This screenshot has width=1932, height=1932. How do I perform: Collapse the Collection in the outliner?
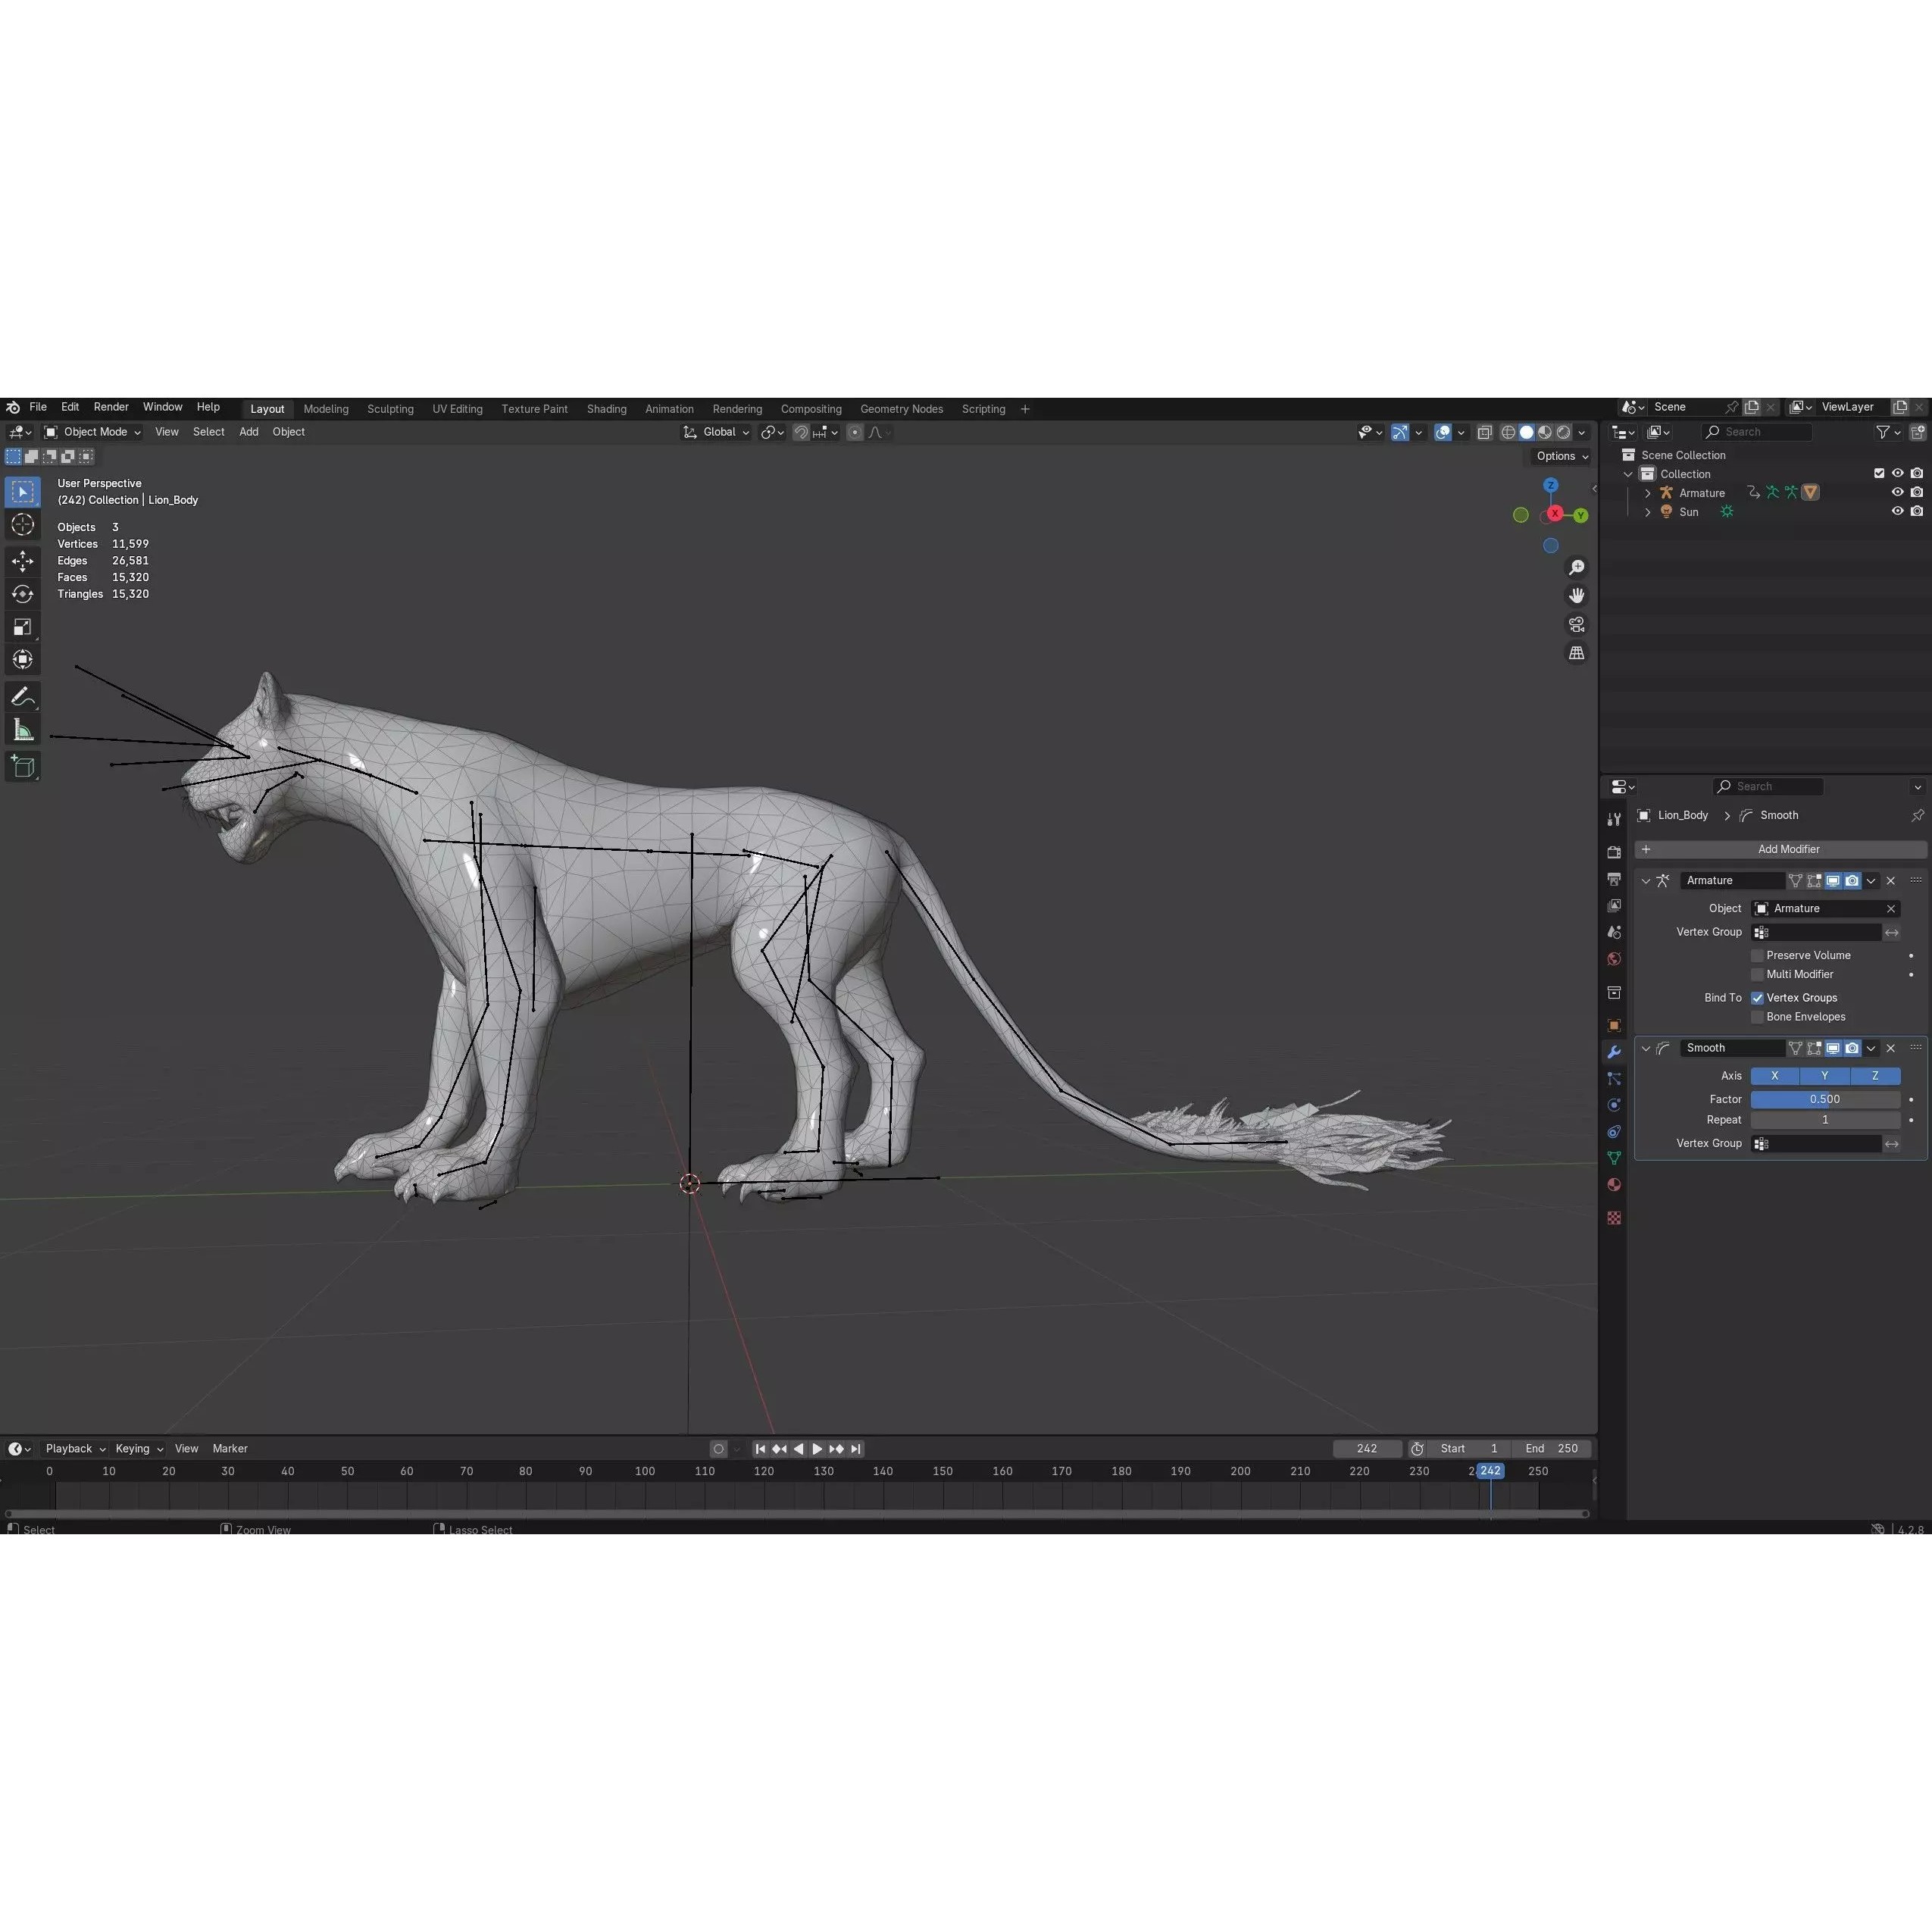[x=1629, y=473]
